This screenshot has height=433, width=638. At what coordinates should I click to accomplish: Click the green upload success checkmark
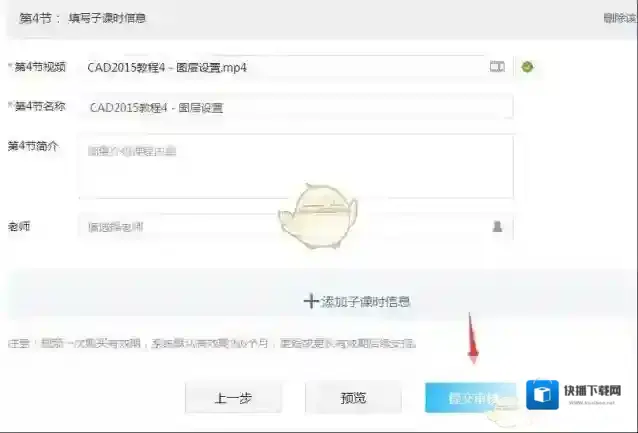click(x=527, y=67)
